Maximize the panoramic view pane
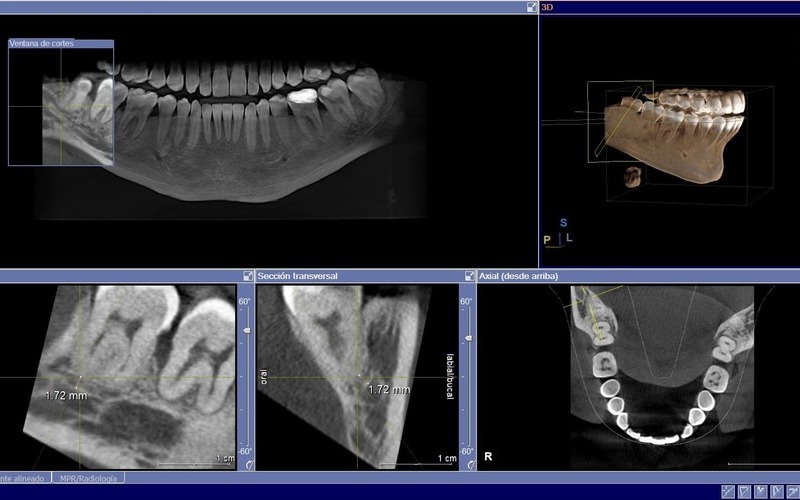 tap(532, 7)
